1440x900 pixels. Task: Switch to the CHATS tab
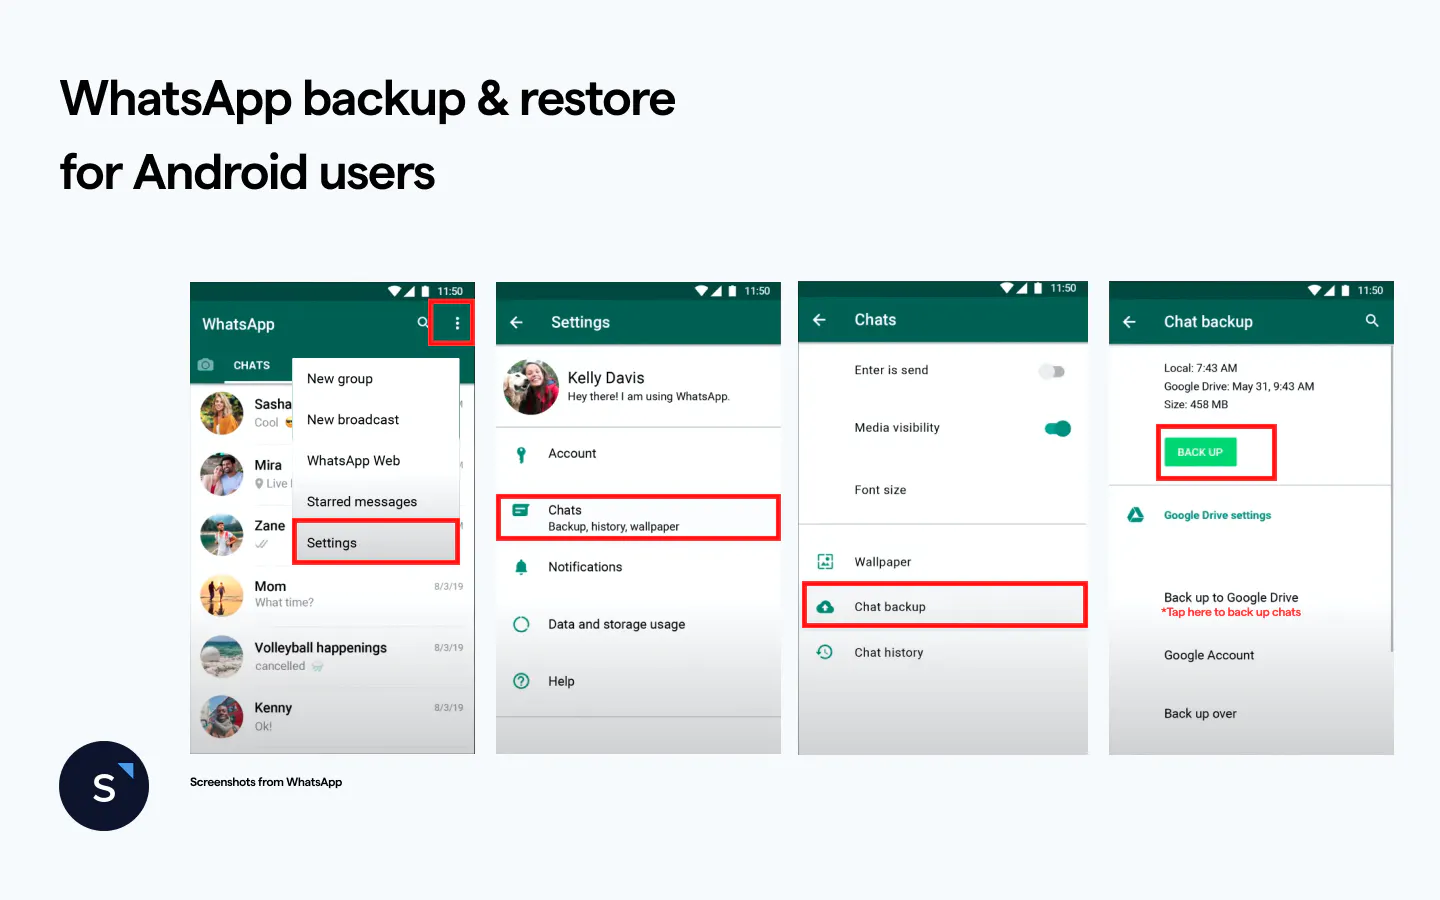pos(251,365)
